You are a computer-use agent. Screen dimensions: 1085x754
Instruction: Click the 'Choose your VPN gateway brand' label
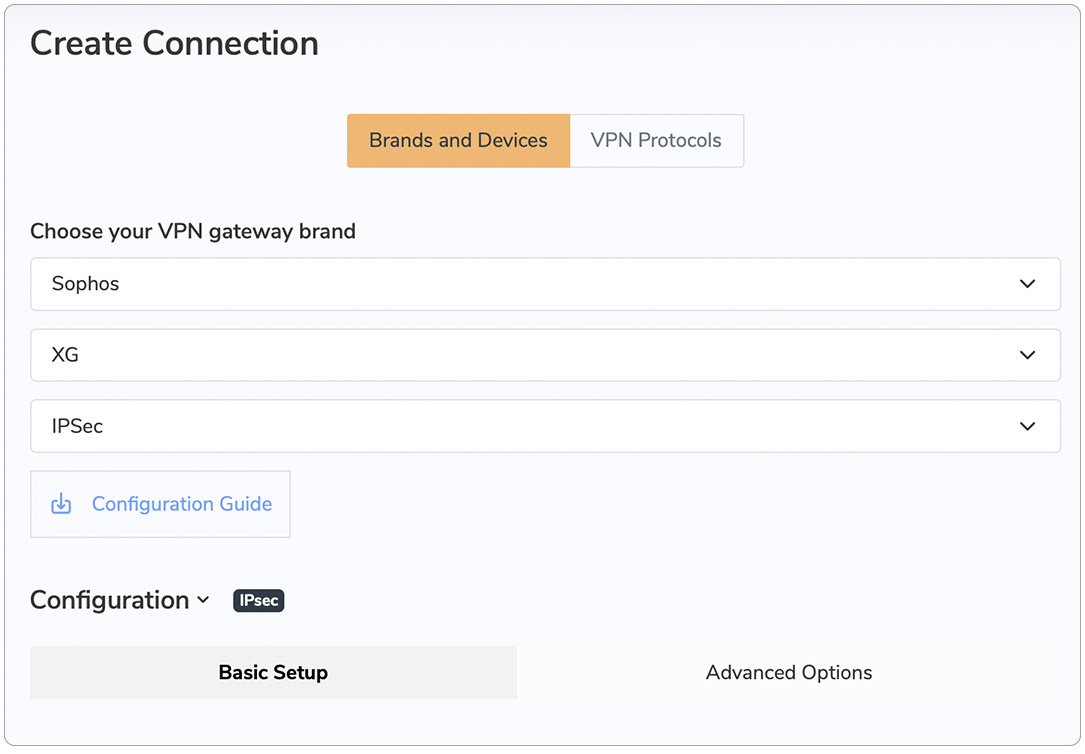pos(193,232)
